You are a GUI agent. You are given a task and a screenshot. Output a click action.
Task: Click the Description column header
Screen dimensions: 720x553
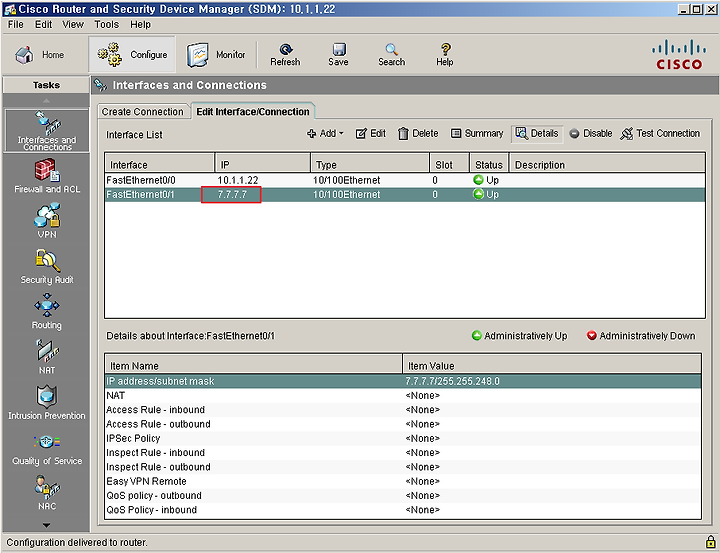(x=608, y=164)
